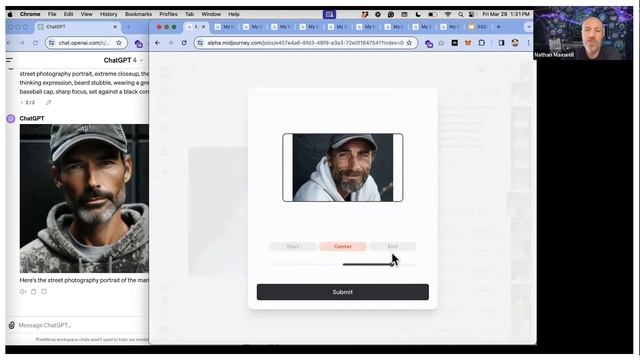Open a new tab in the ChatGPT window
This screenshot has width=640, height=360.
pyautogui.click(x=129, y=27)
